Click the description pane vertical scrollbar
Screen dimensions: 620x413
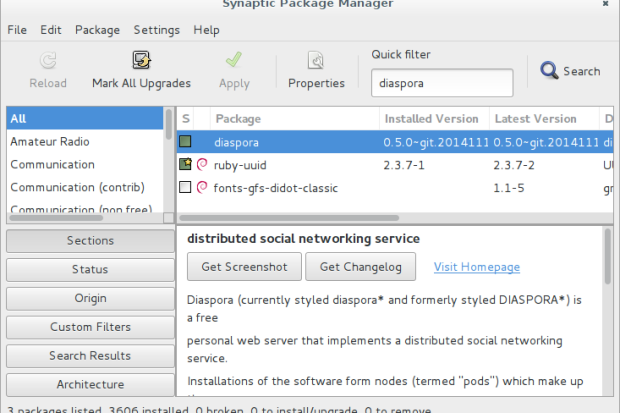point(608,256)
